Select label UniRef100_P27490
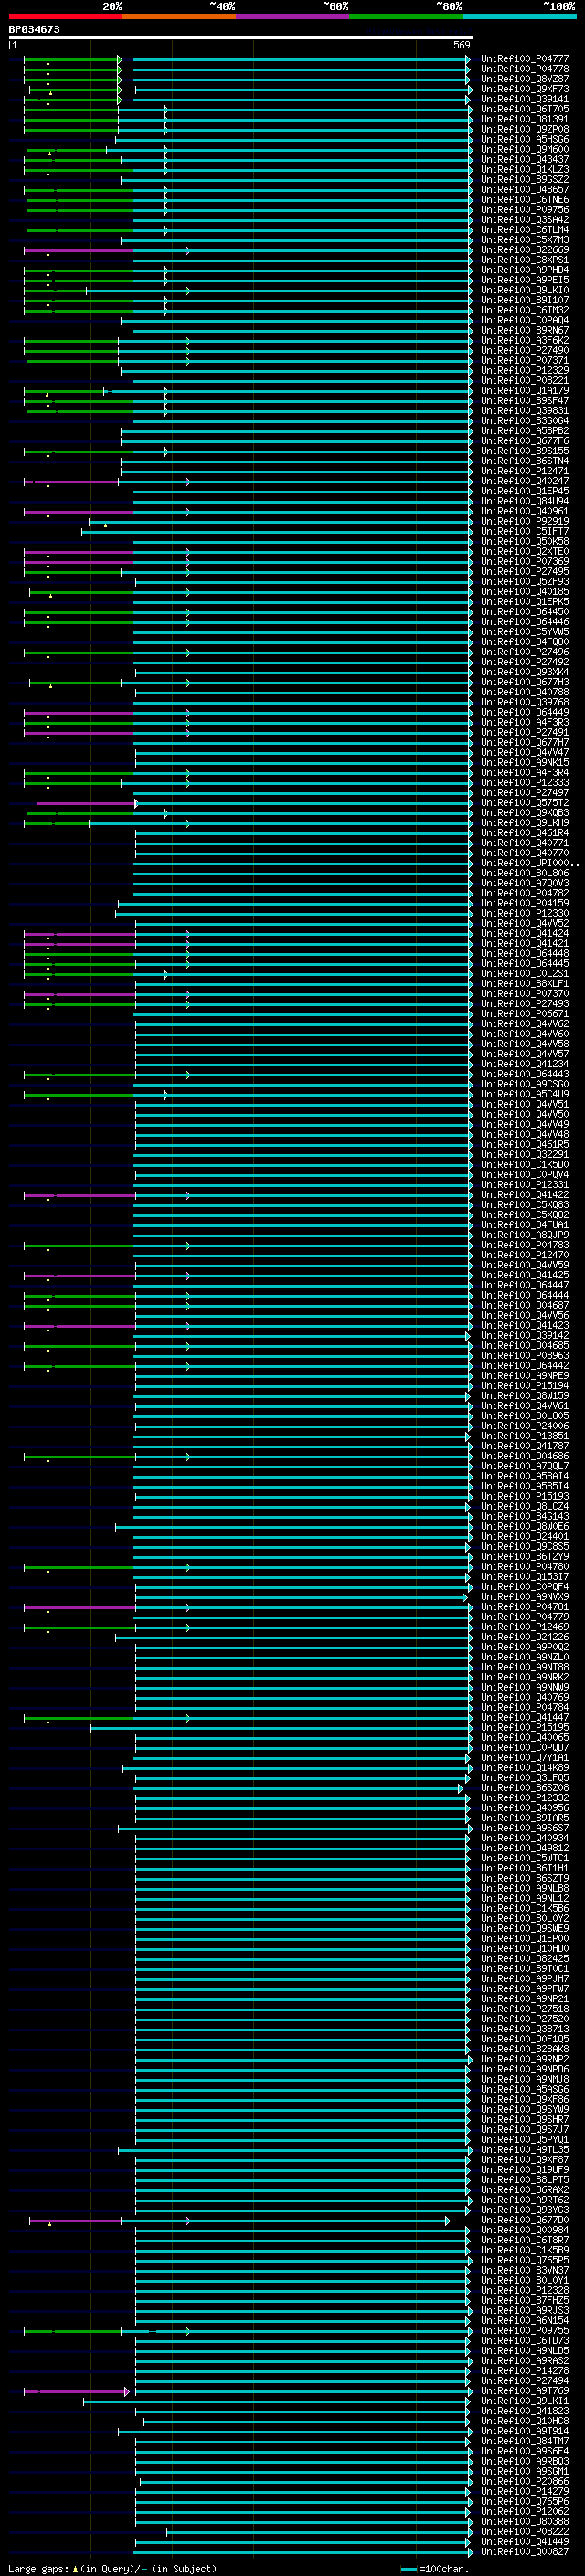This screenshot has width=585, height=2576. click(x=525, y=350)
